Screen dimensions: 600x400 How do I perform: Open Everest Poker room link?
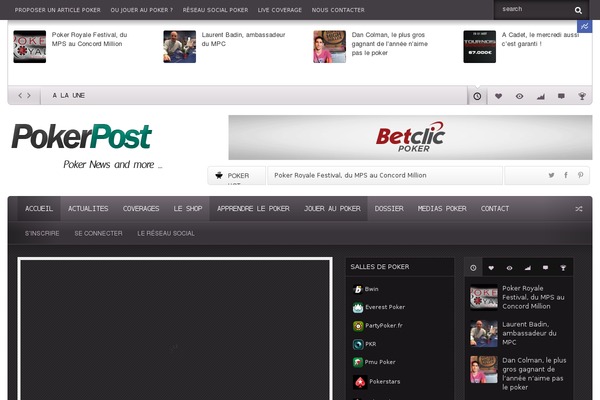[385, 307]
